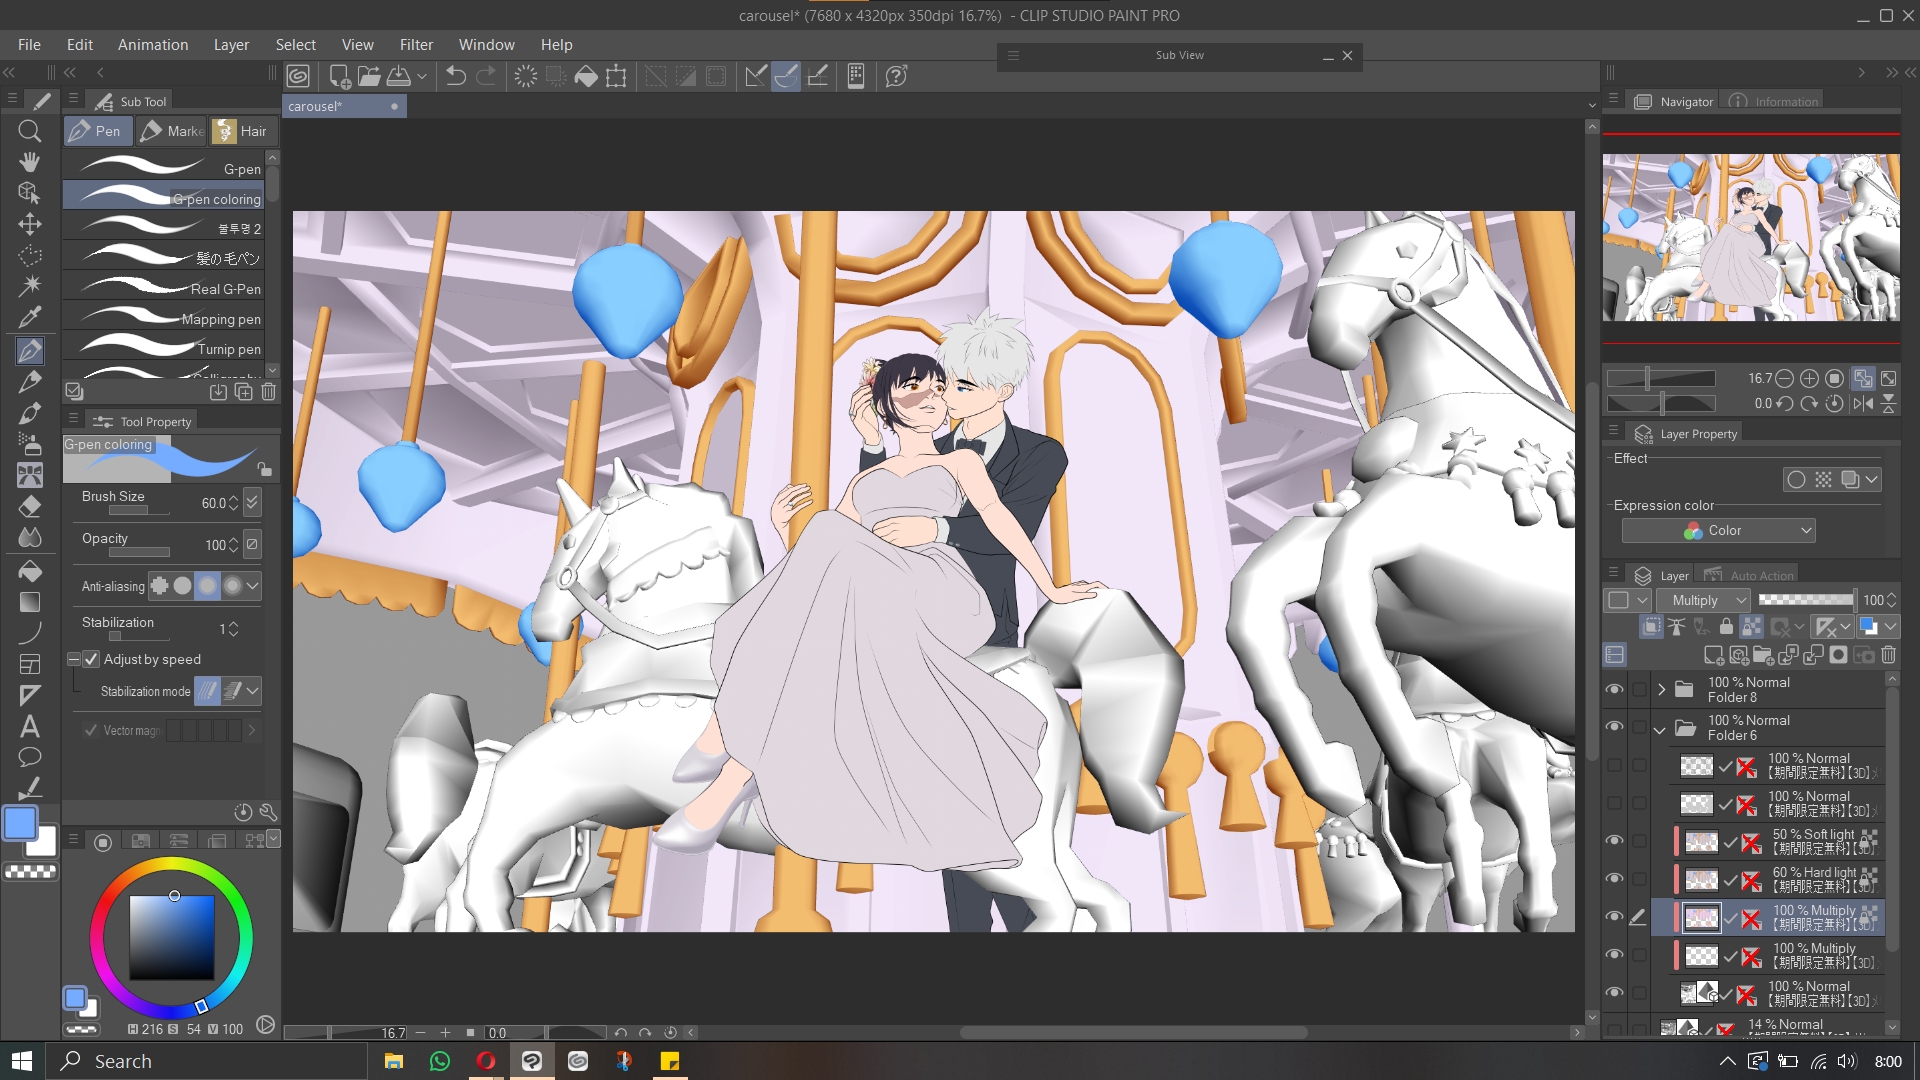Select the Text tool

click(x=29, y=727)
